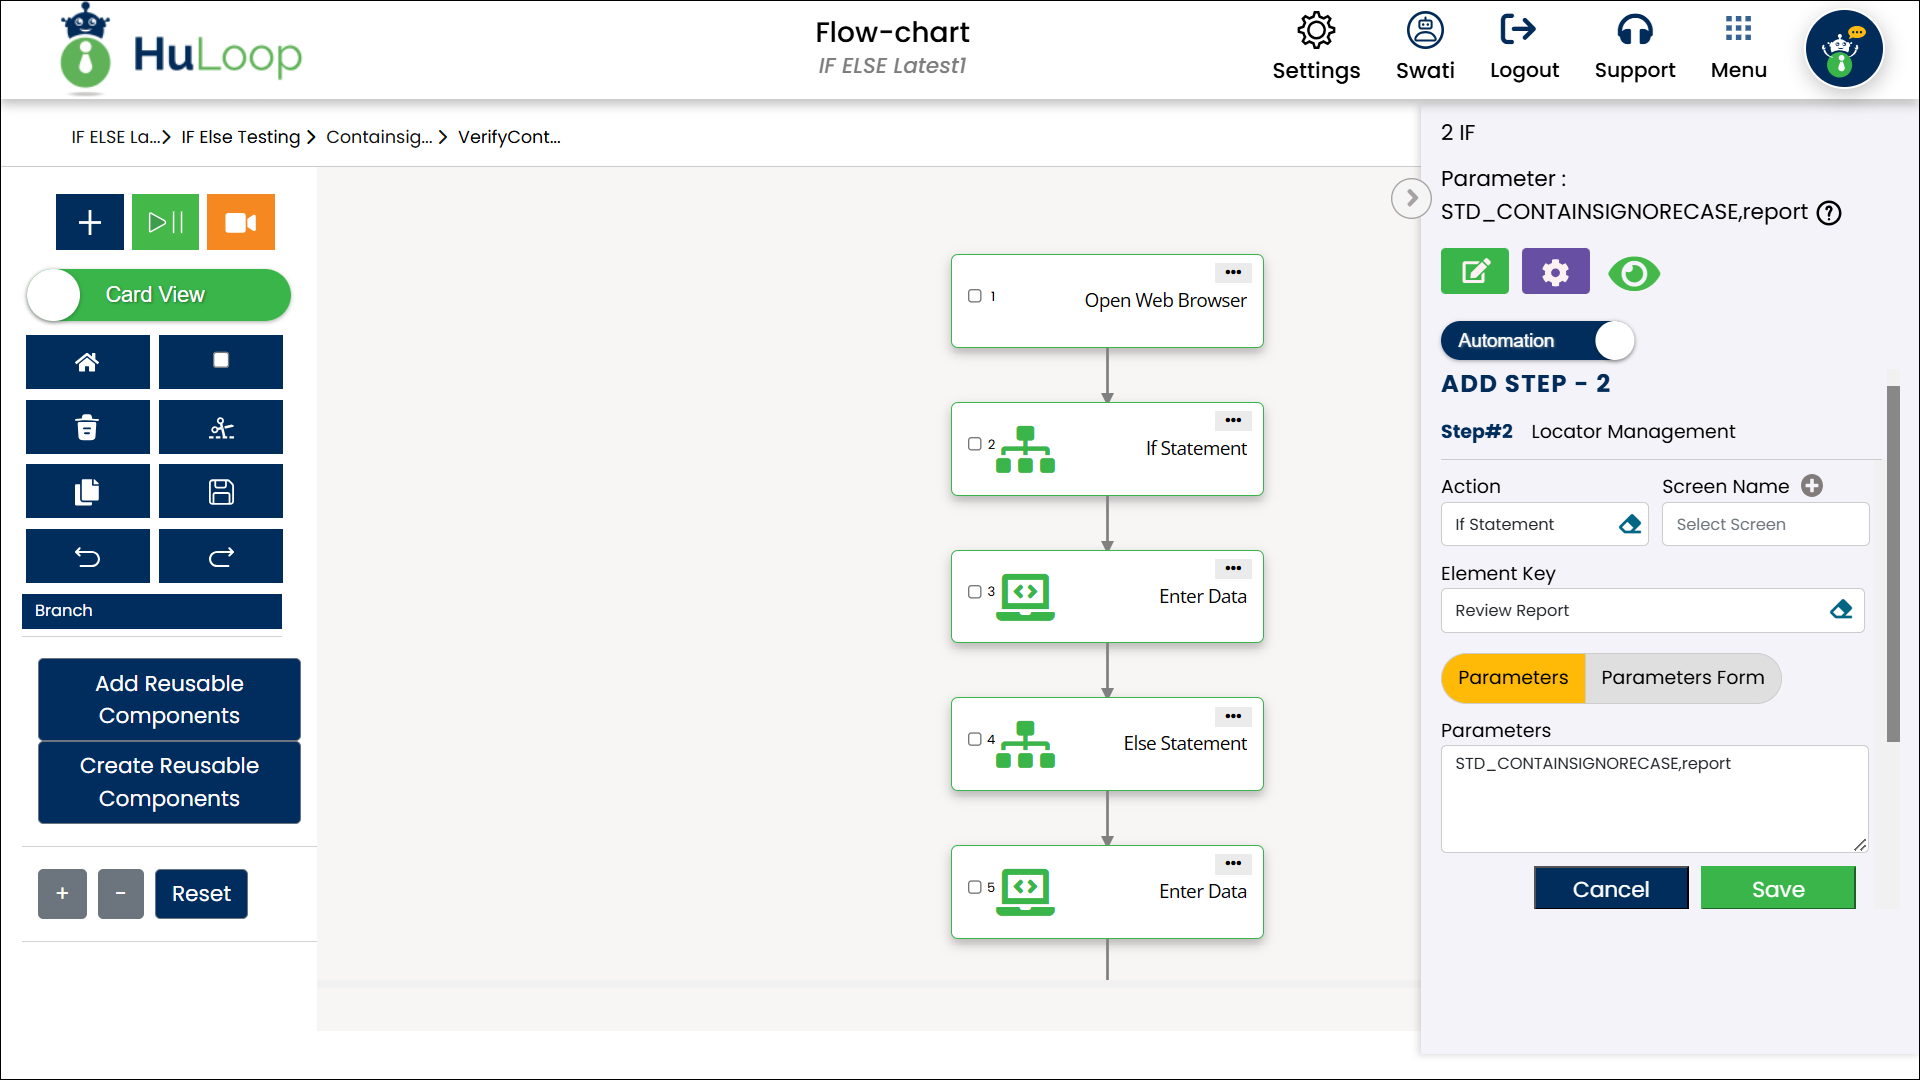Viewport: 1920px width, 1080px height.
Task: Click the Add Reusable Components button
Action: (x=169, y=699)
